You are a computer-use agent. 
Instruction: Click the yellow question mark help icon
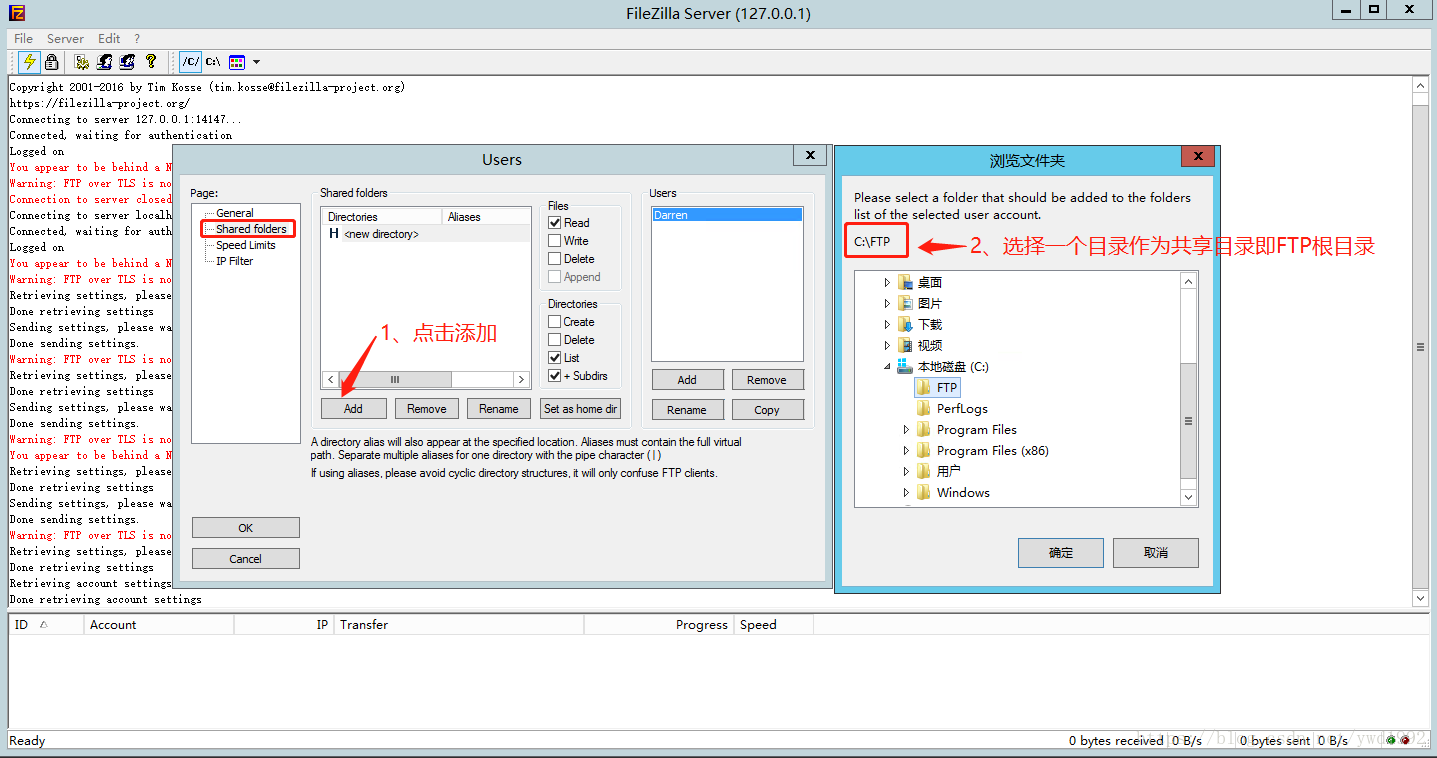151,62
